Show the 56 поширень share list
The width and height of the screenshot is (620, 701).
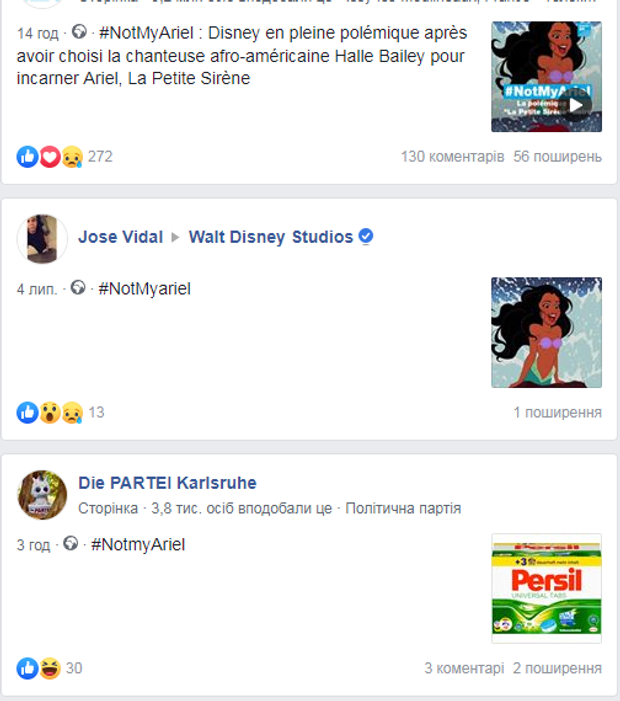coord(557,157)
